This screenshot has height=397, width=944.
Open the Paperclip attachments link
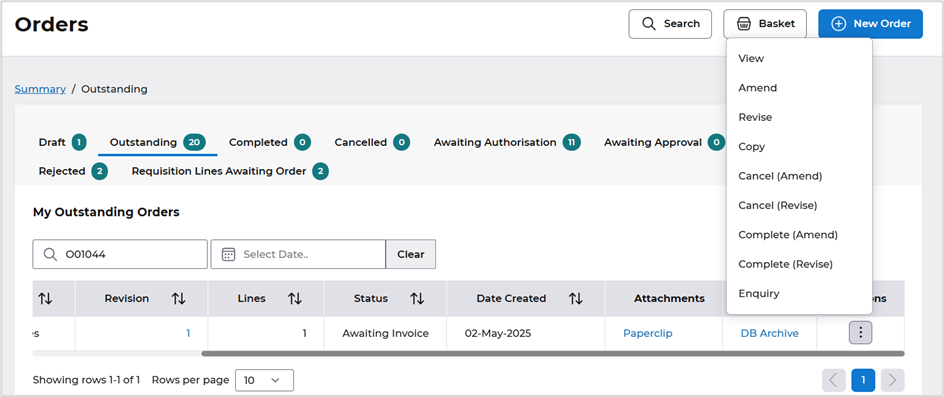coord(648,333)
